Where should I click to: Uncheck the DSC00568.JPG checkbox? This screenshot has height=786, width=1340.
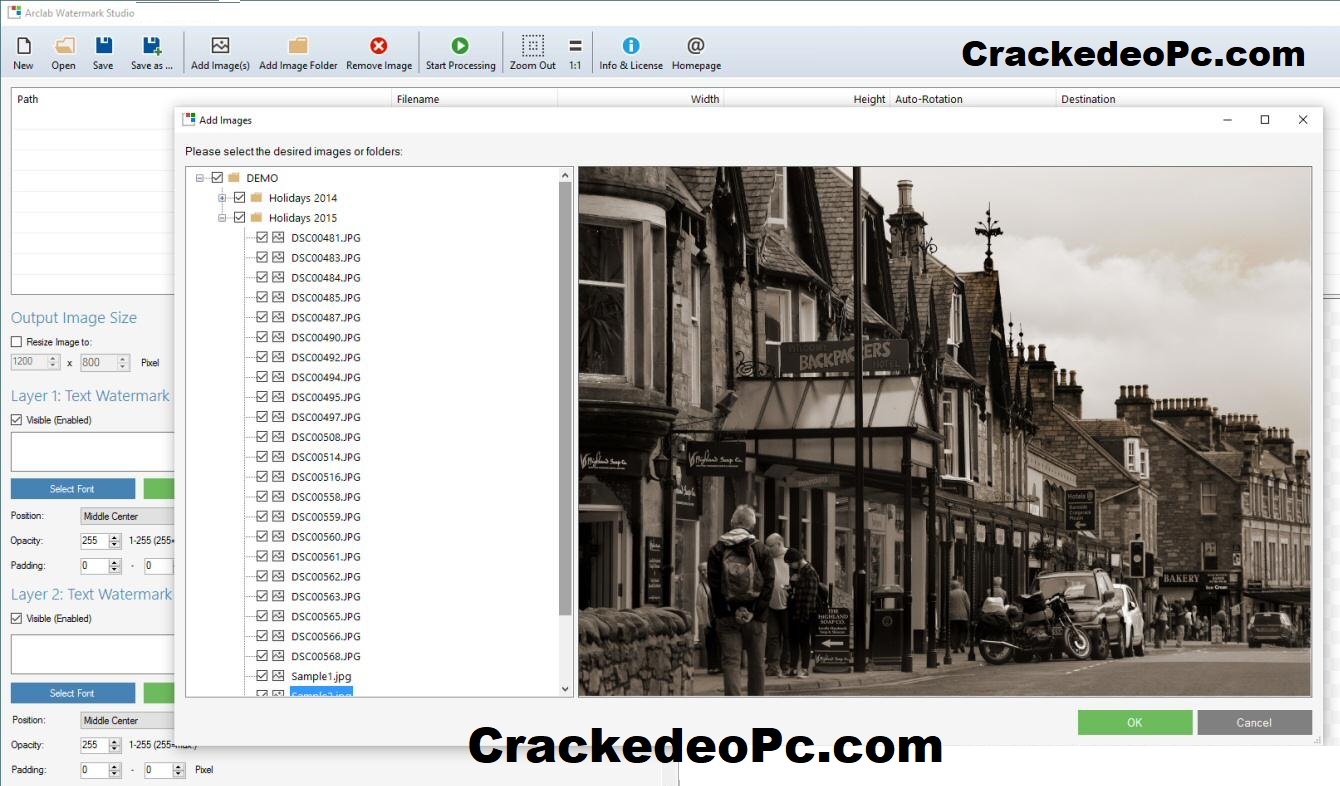[x=262, y=656]
